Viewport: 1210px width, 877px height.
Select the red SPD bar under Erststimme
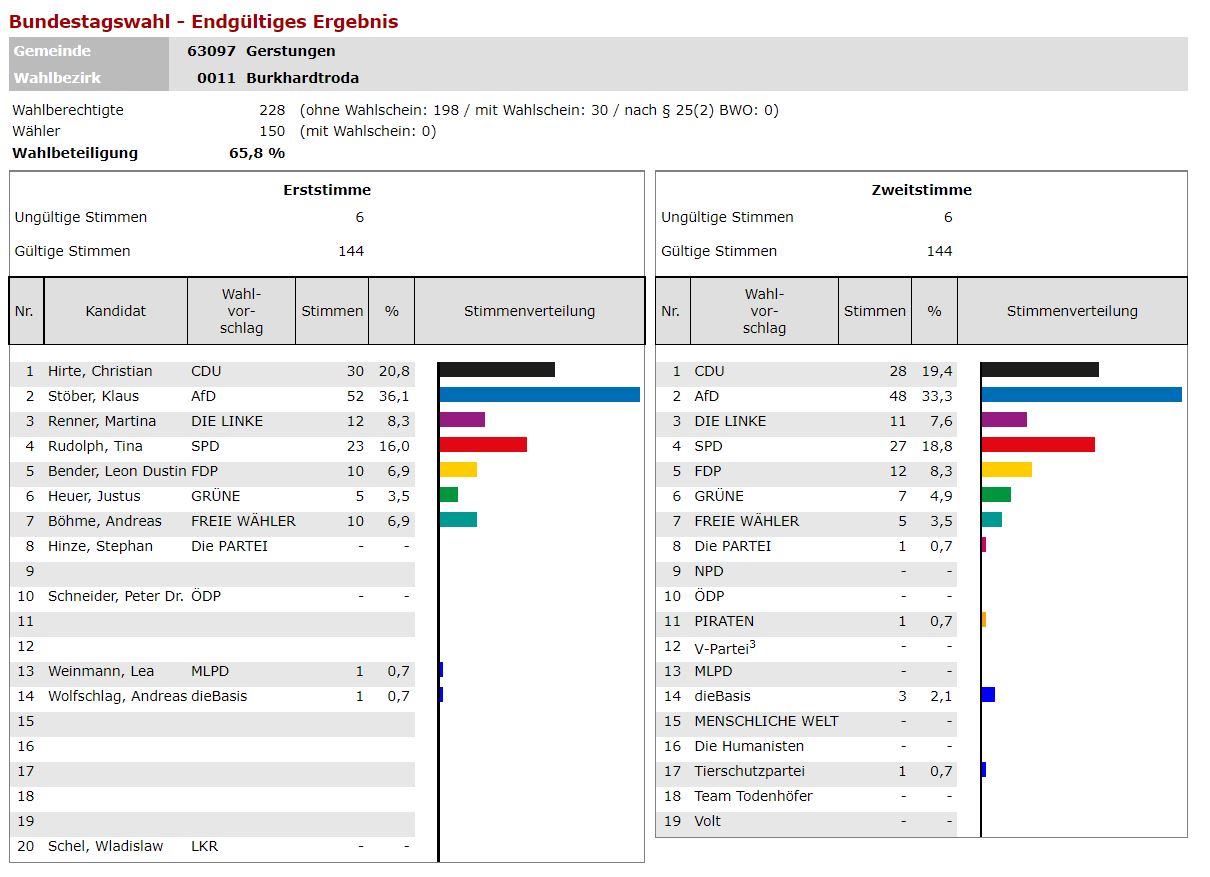click(483, 445)
